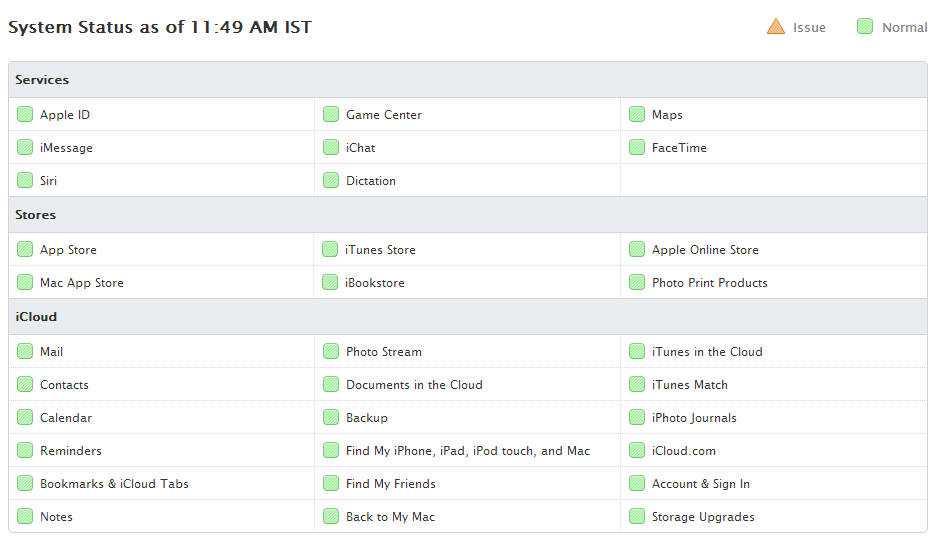
Task: Click the green indicator beside FaceTime
Action: coord(637,148)
